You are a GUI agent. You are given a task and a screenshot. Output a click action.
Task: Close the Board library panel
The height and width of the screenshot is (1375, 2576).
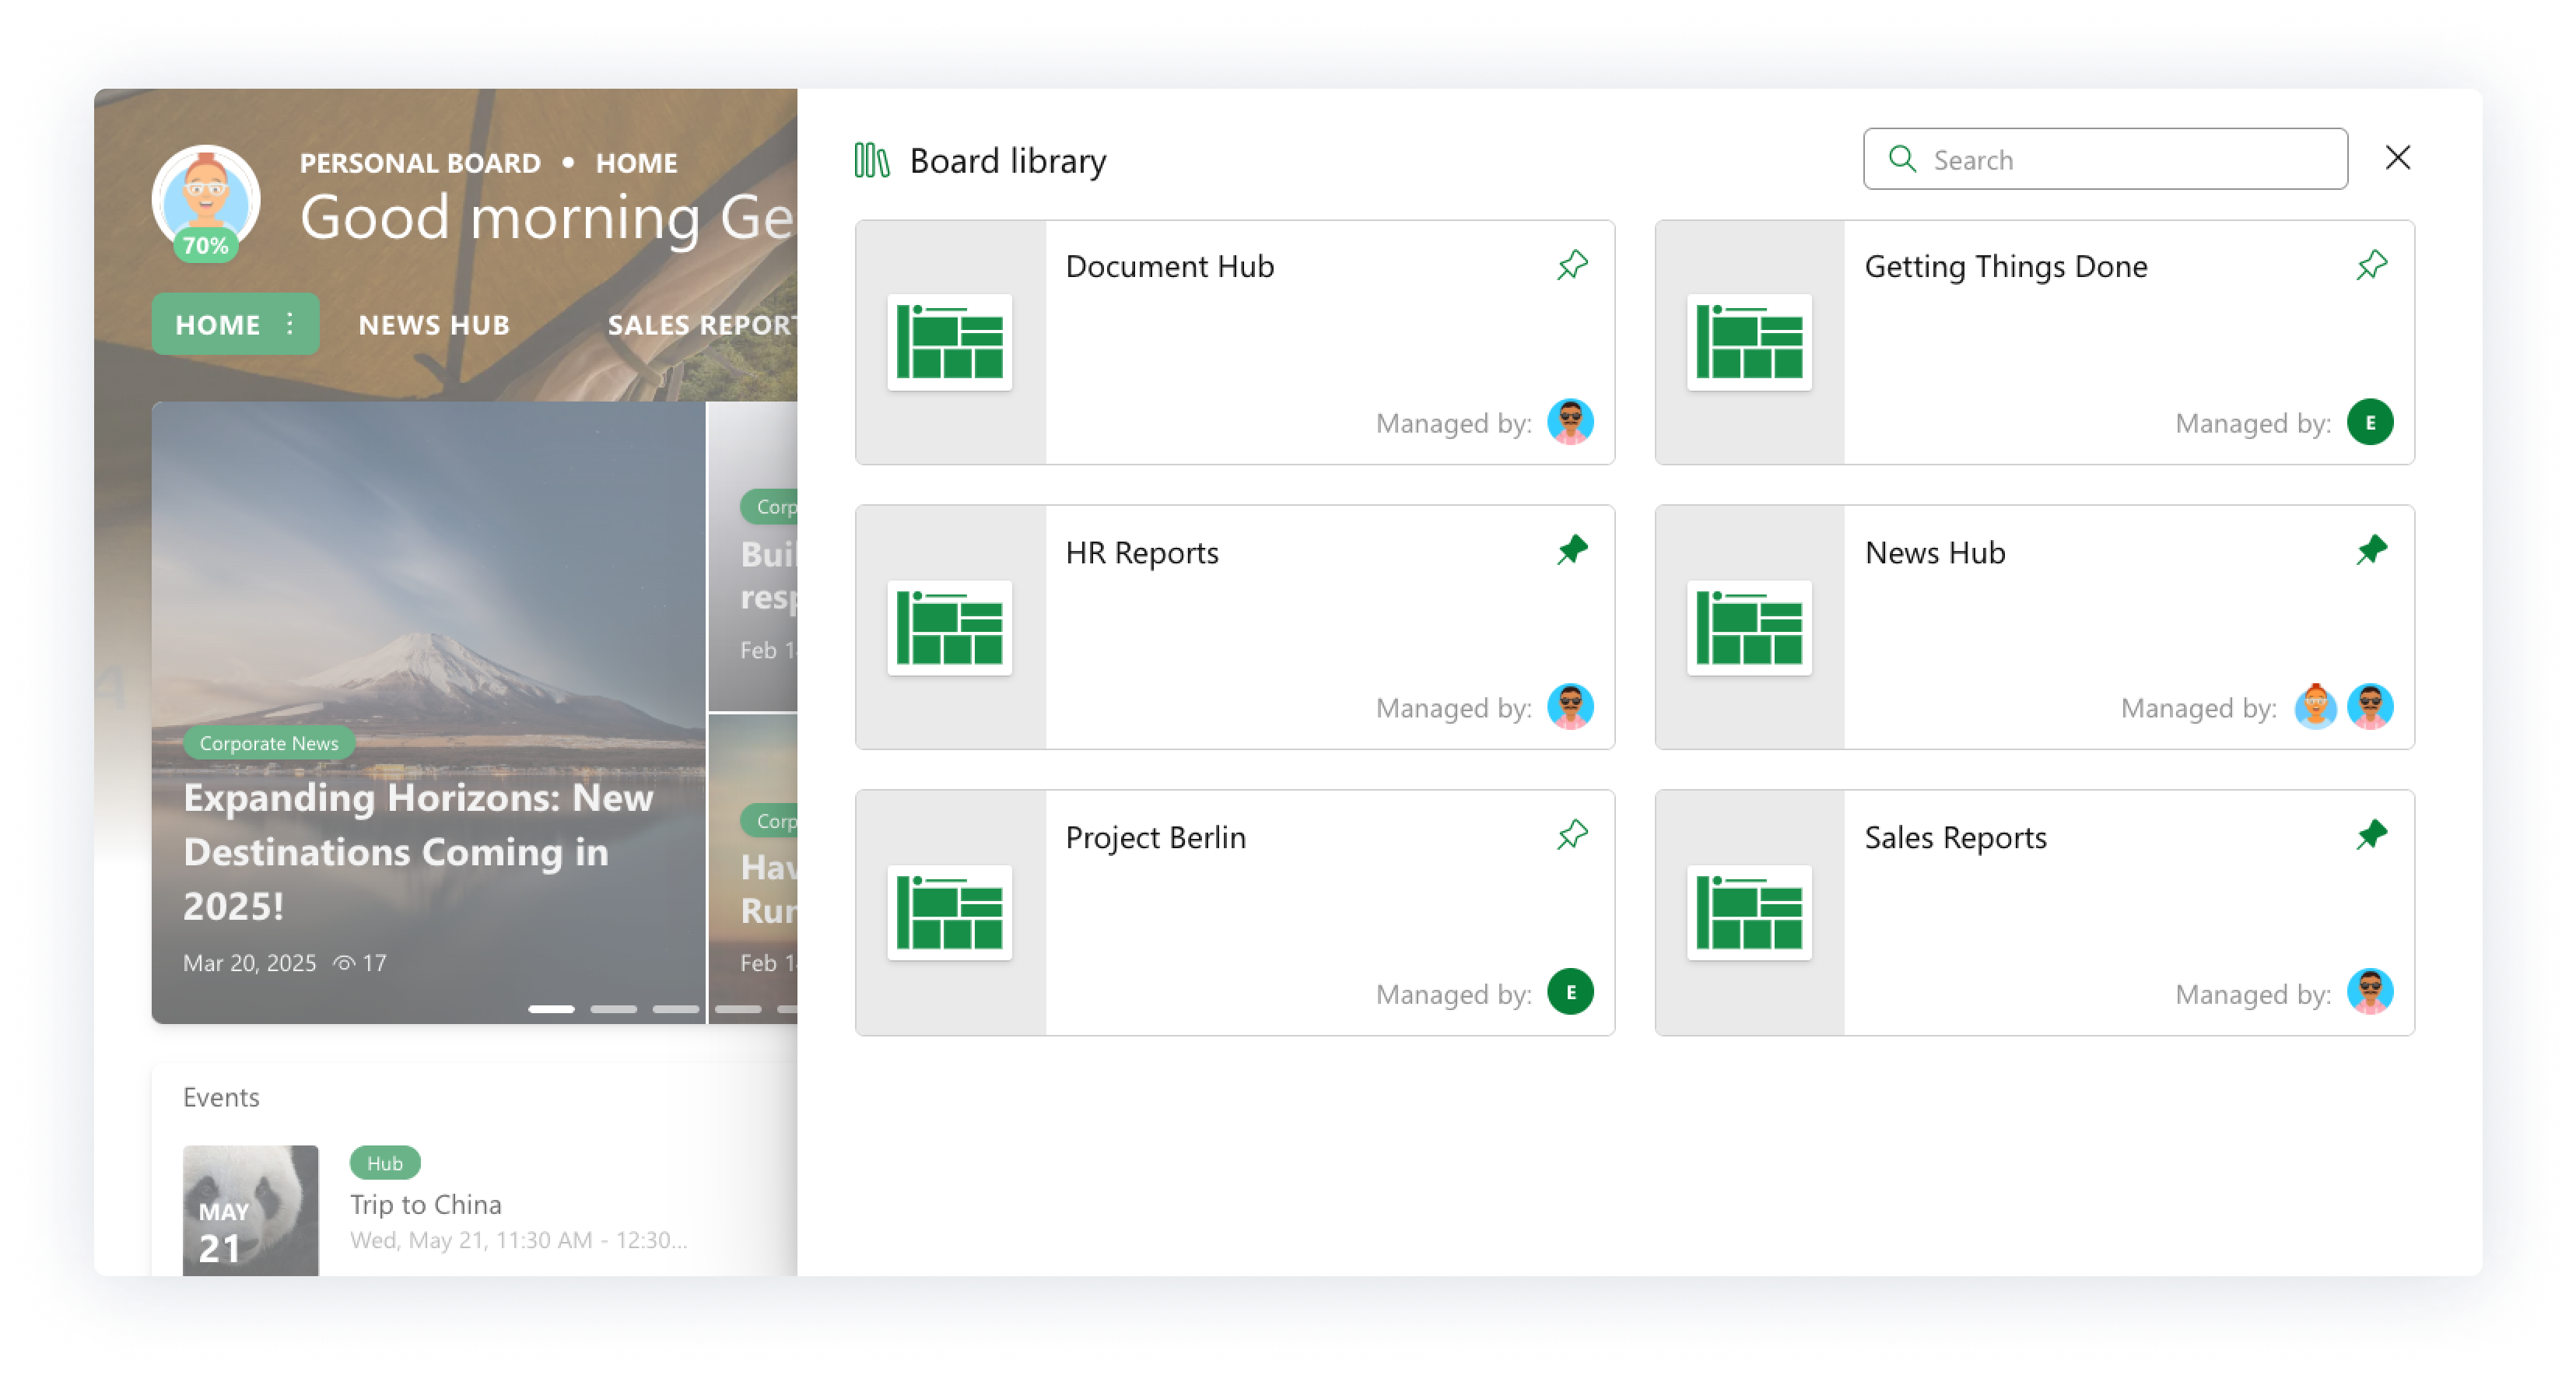(x=2398, y=158)
